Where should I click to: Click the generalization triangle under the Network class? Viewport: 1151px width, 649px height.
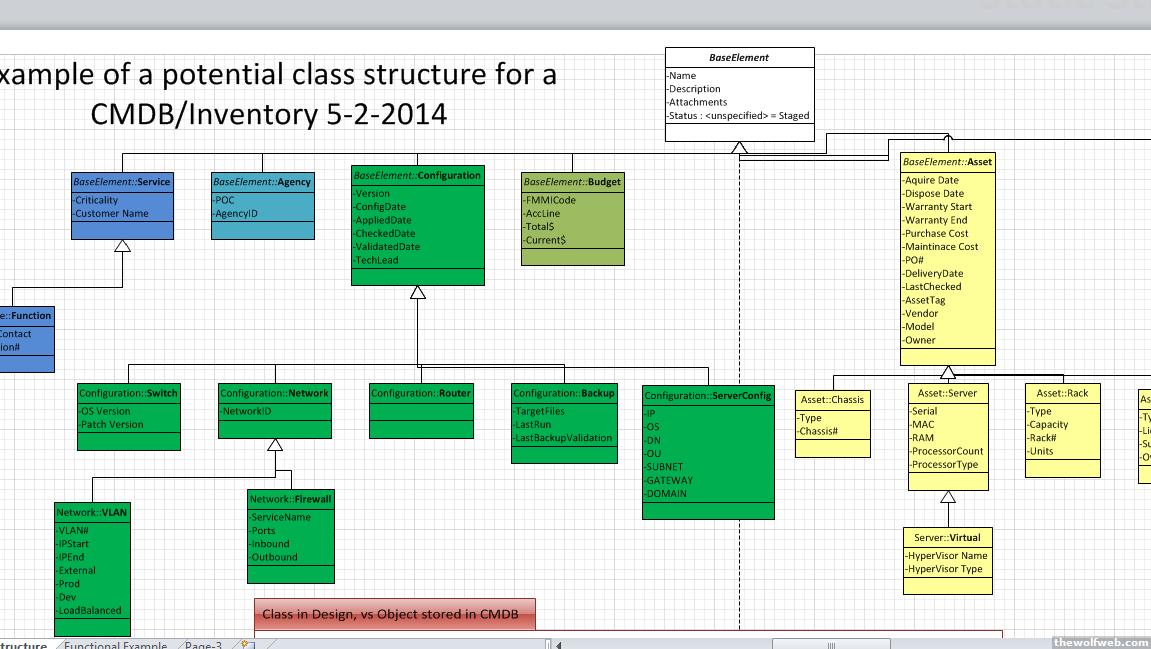(x=276, y=445)
